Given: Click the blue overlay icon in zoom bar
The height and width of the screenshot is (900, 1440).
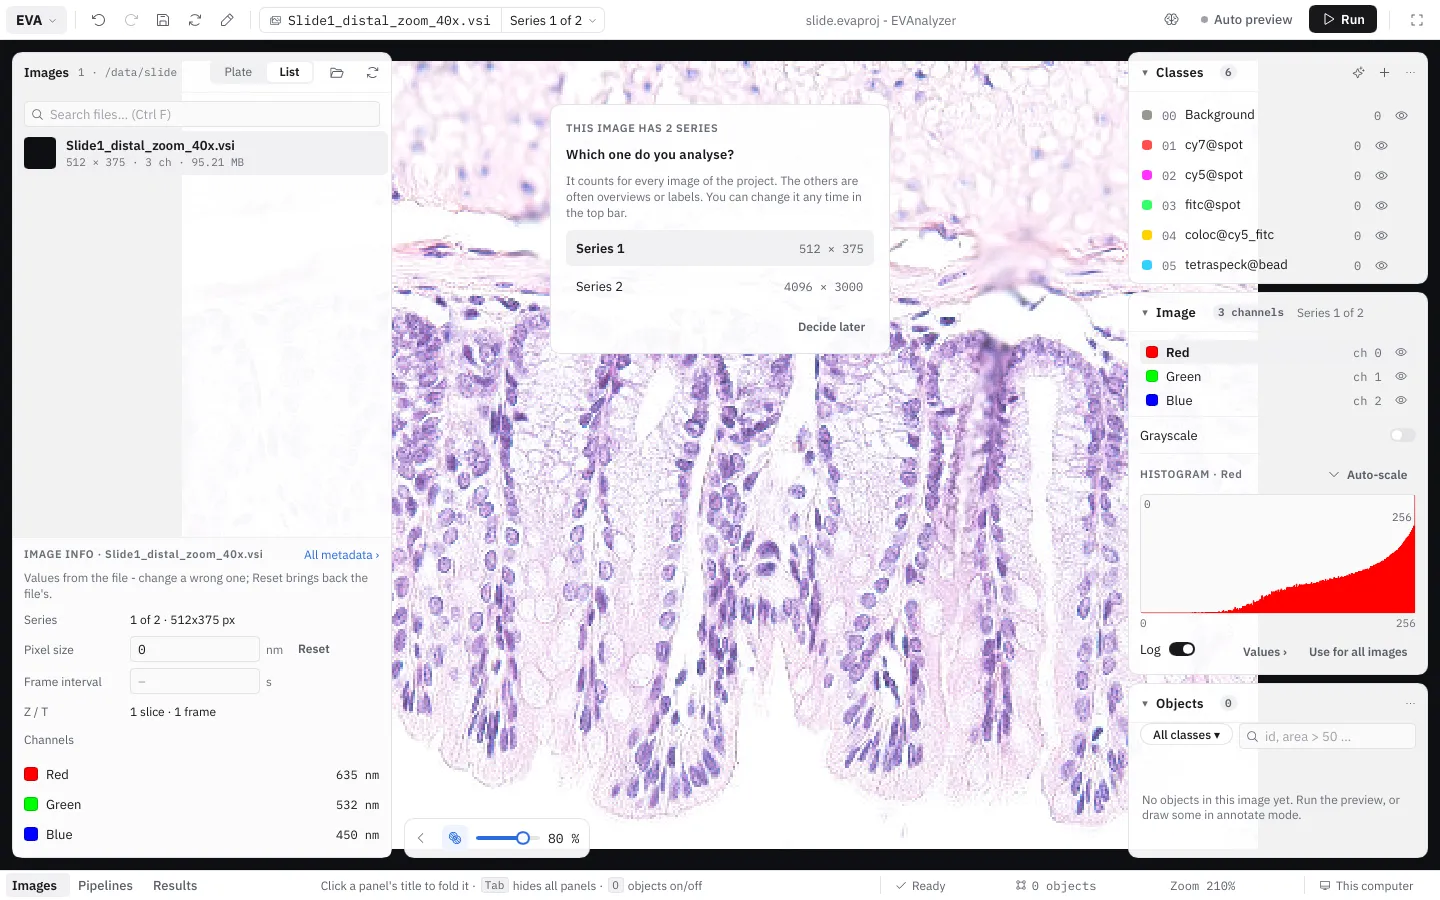Looking at the screenshot, I should pos(455,838).
